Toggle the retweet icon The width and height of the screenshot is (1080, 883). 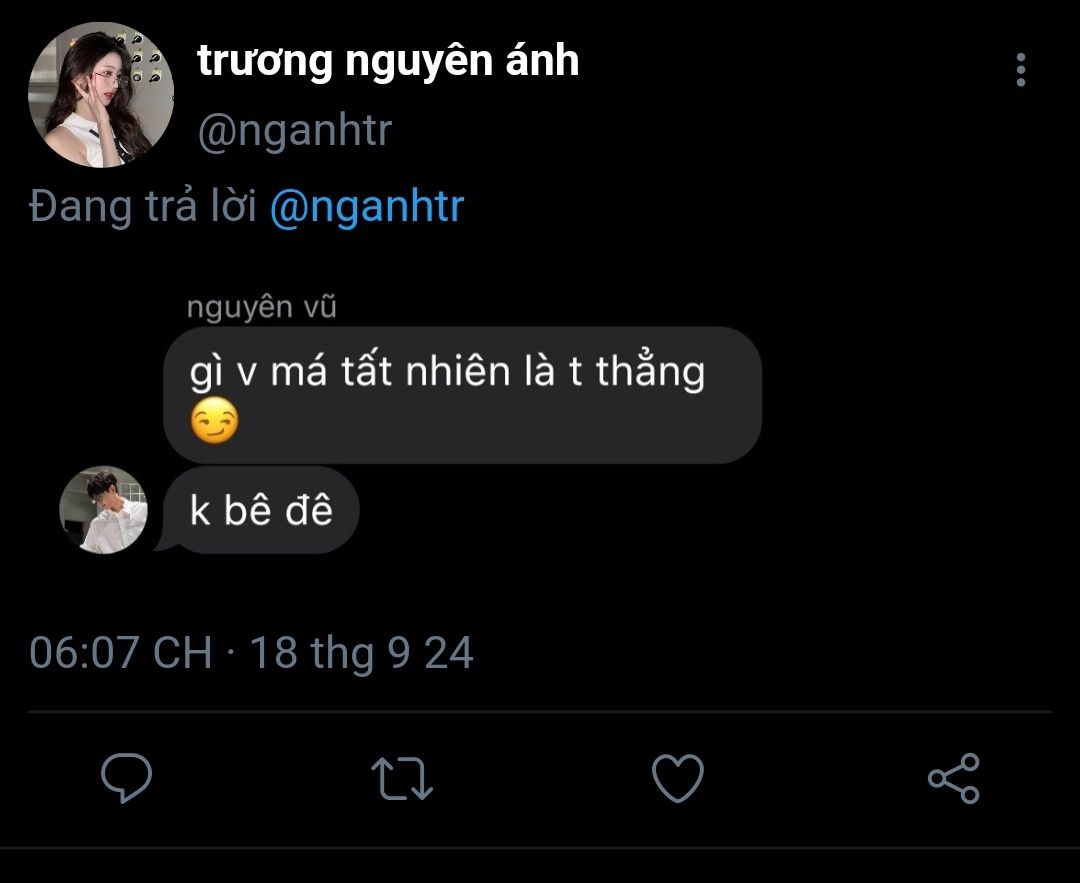402,779
